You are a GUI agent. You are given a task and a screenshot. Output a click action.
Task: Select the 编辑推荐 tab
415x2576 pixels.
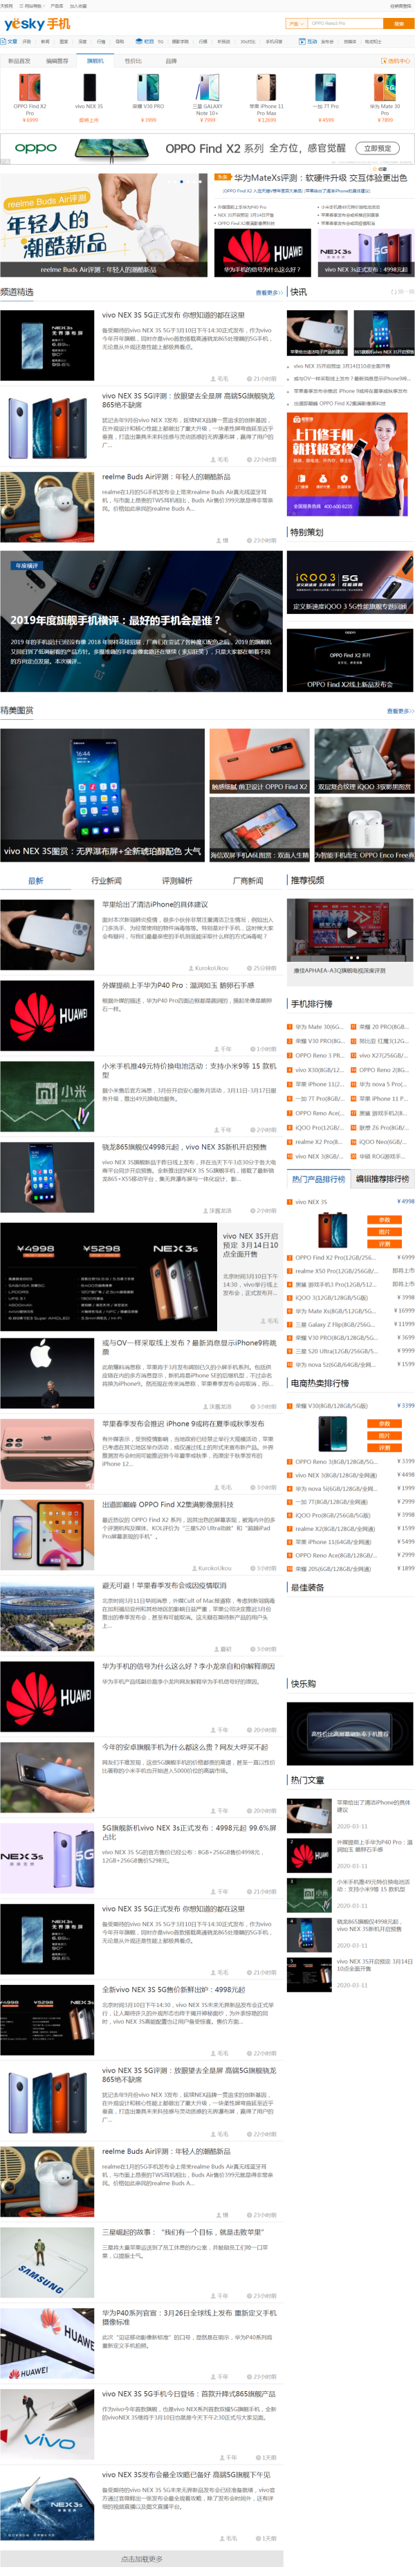(x=57, y=61)
